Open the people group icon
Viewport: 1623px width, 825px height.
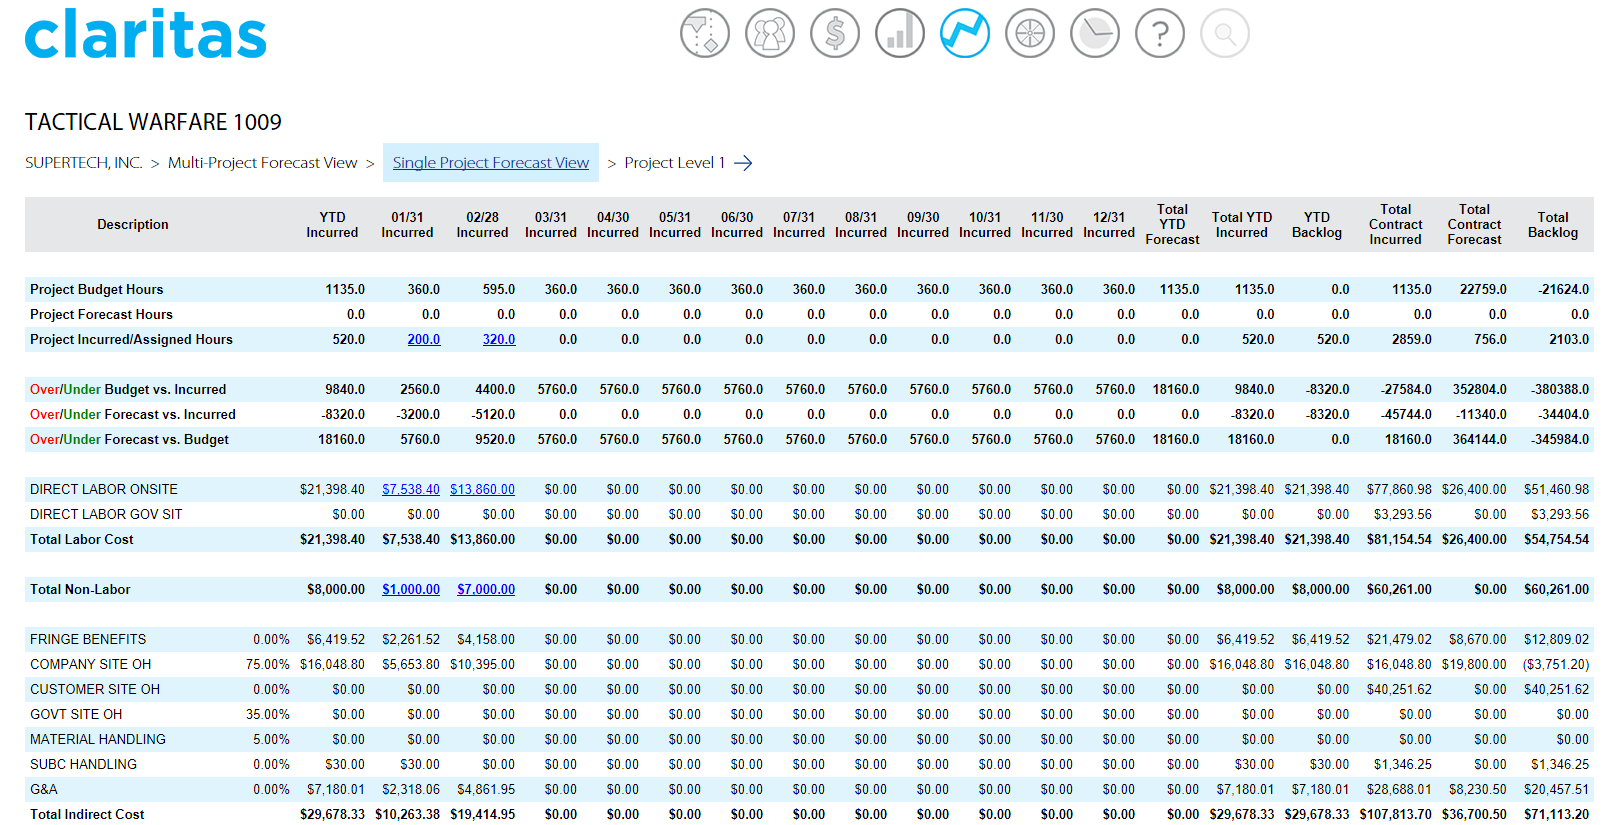[770, 34]
